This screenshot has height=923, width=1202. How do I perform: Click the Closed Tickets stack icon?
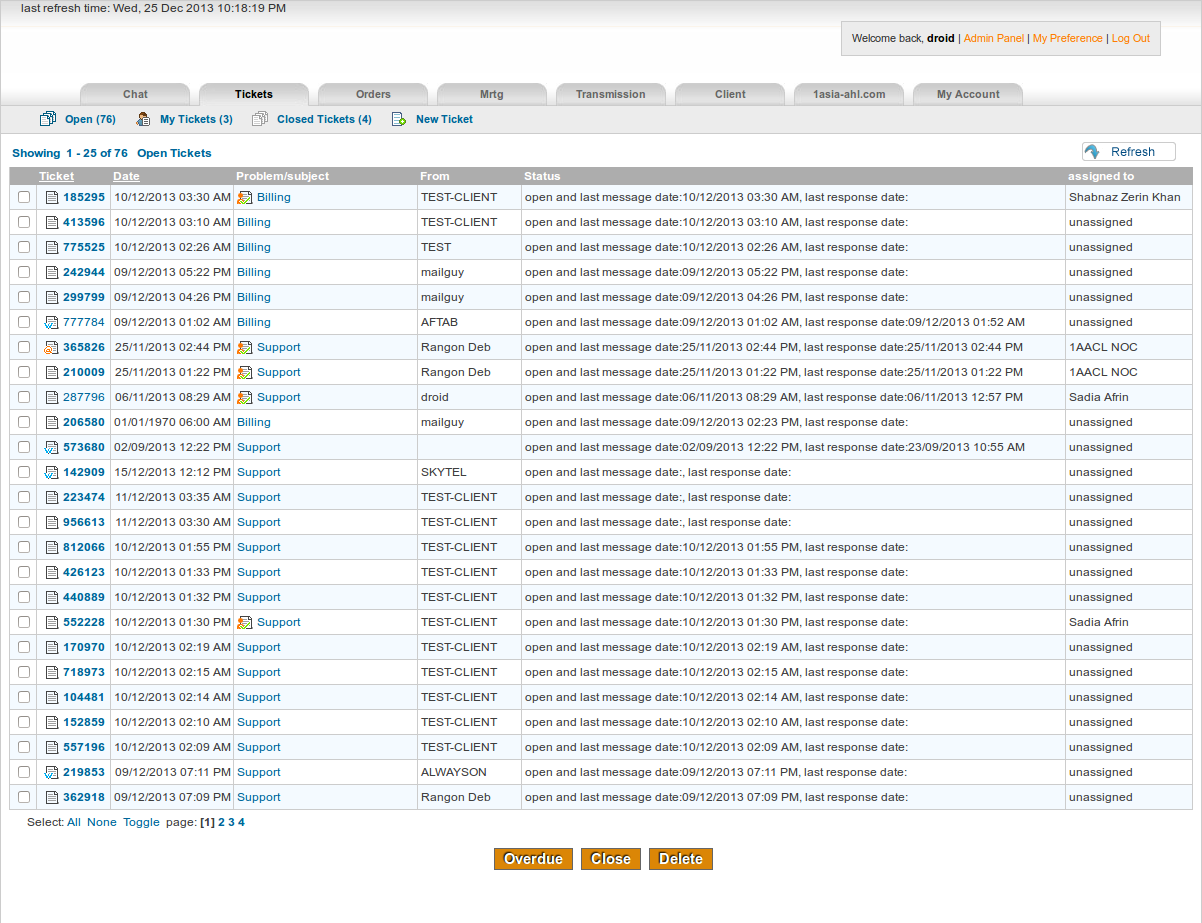tap(260, 118)
